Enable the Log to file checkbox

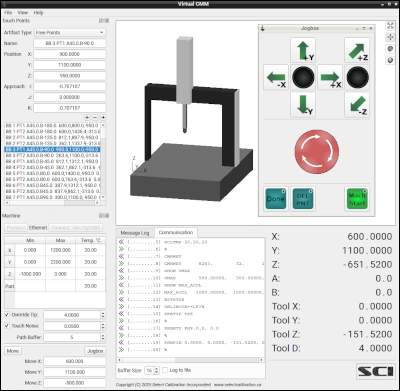(165, 370)
